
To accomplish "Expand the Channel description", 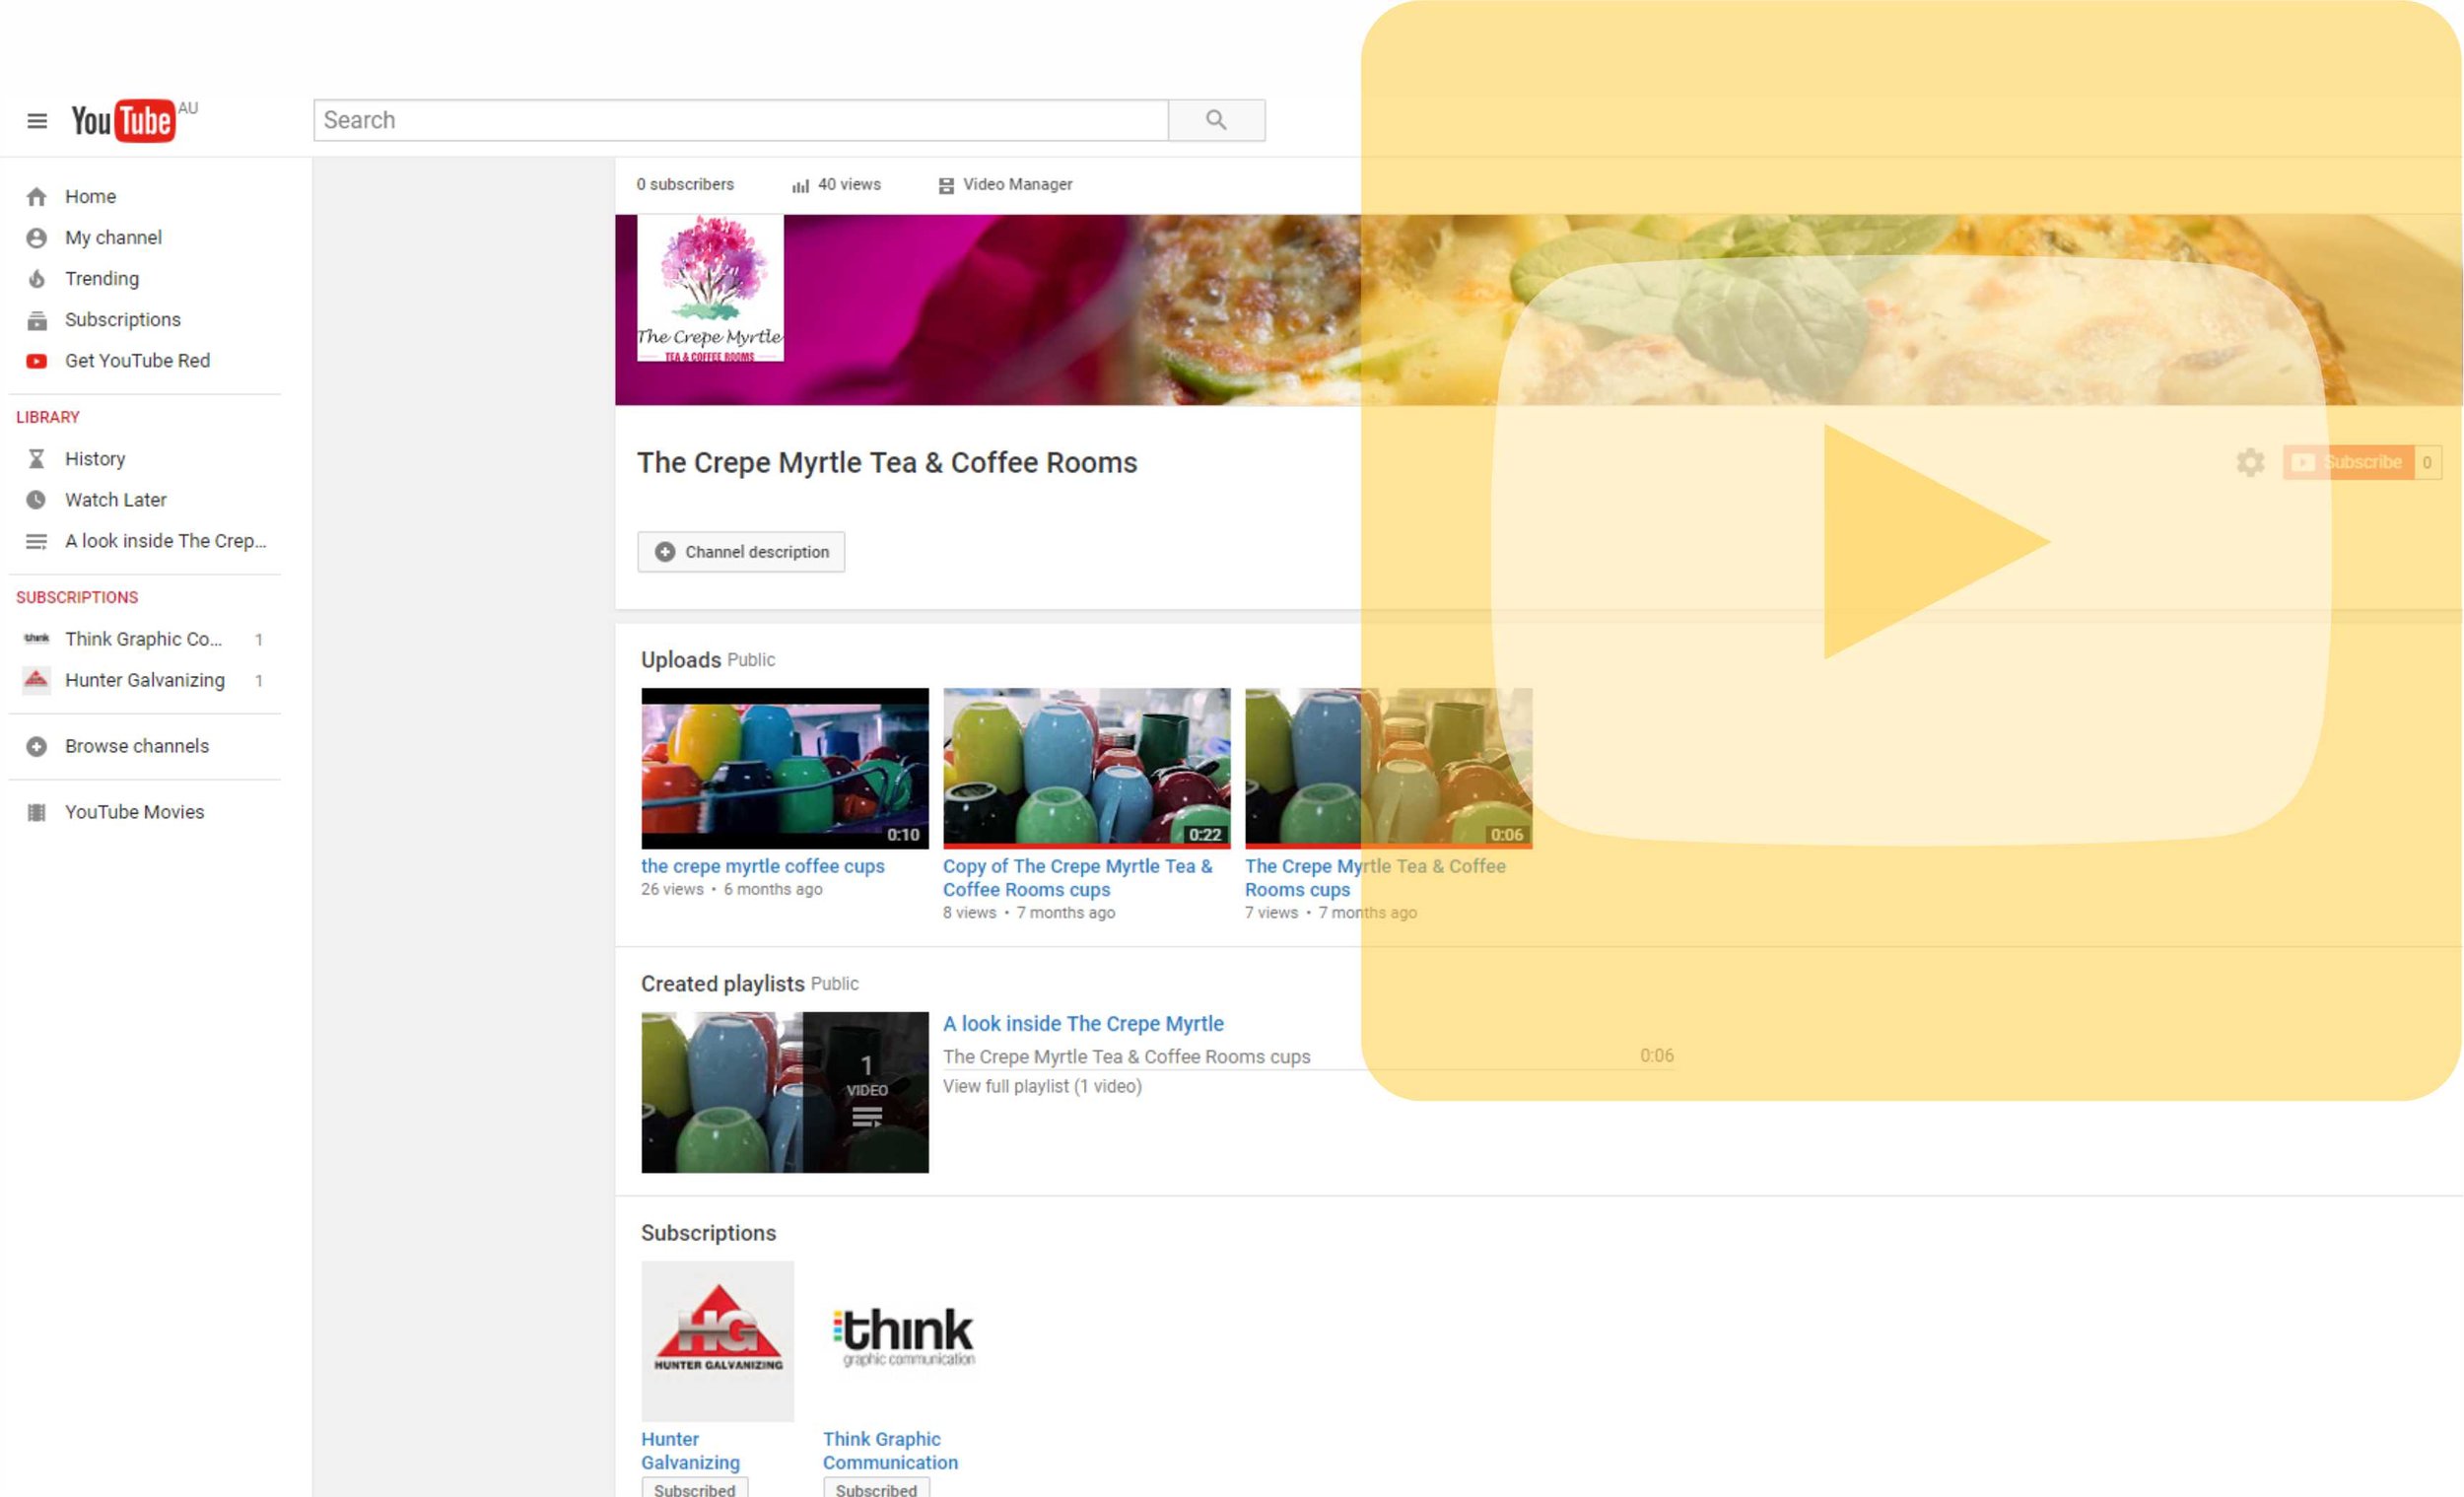I will (741, 552).
